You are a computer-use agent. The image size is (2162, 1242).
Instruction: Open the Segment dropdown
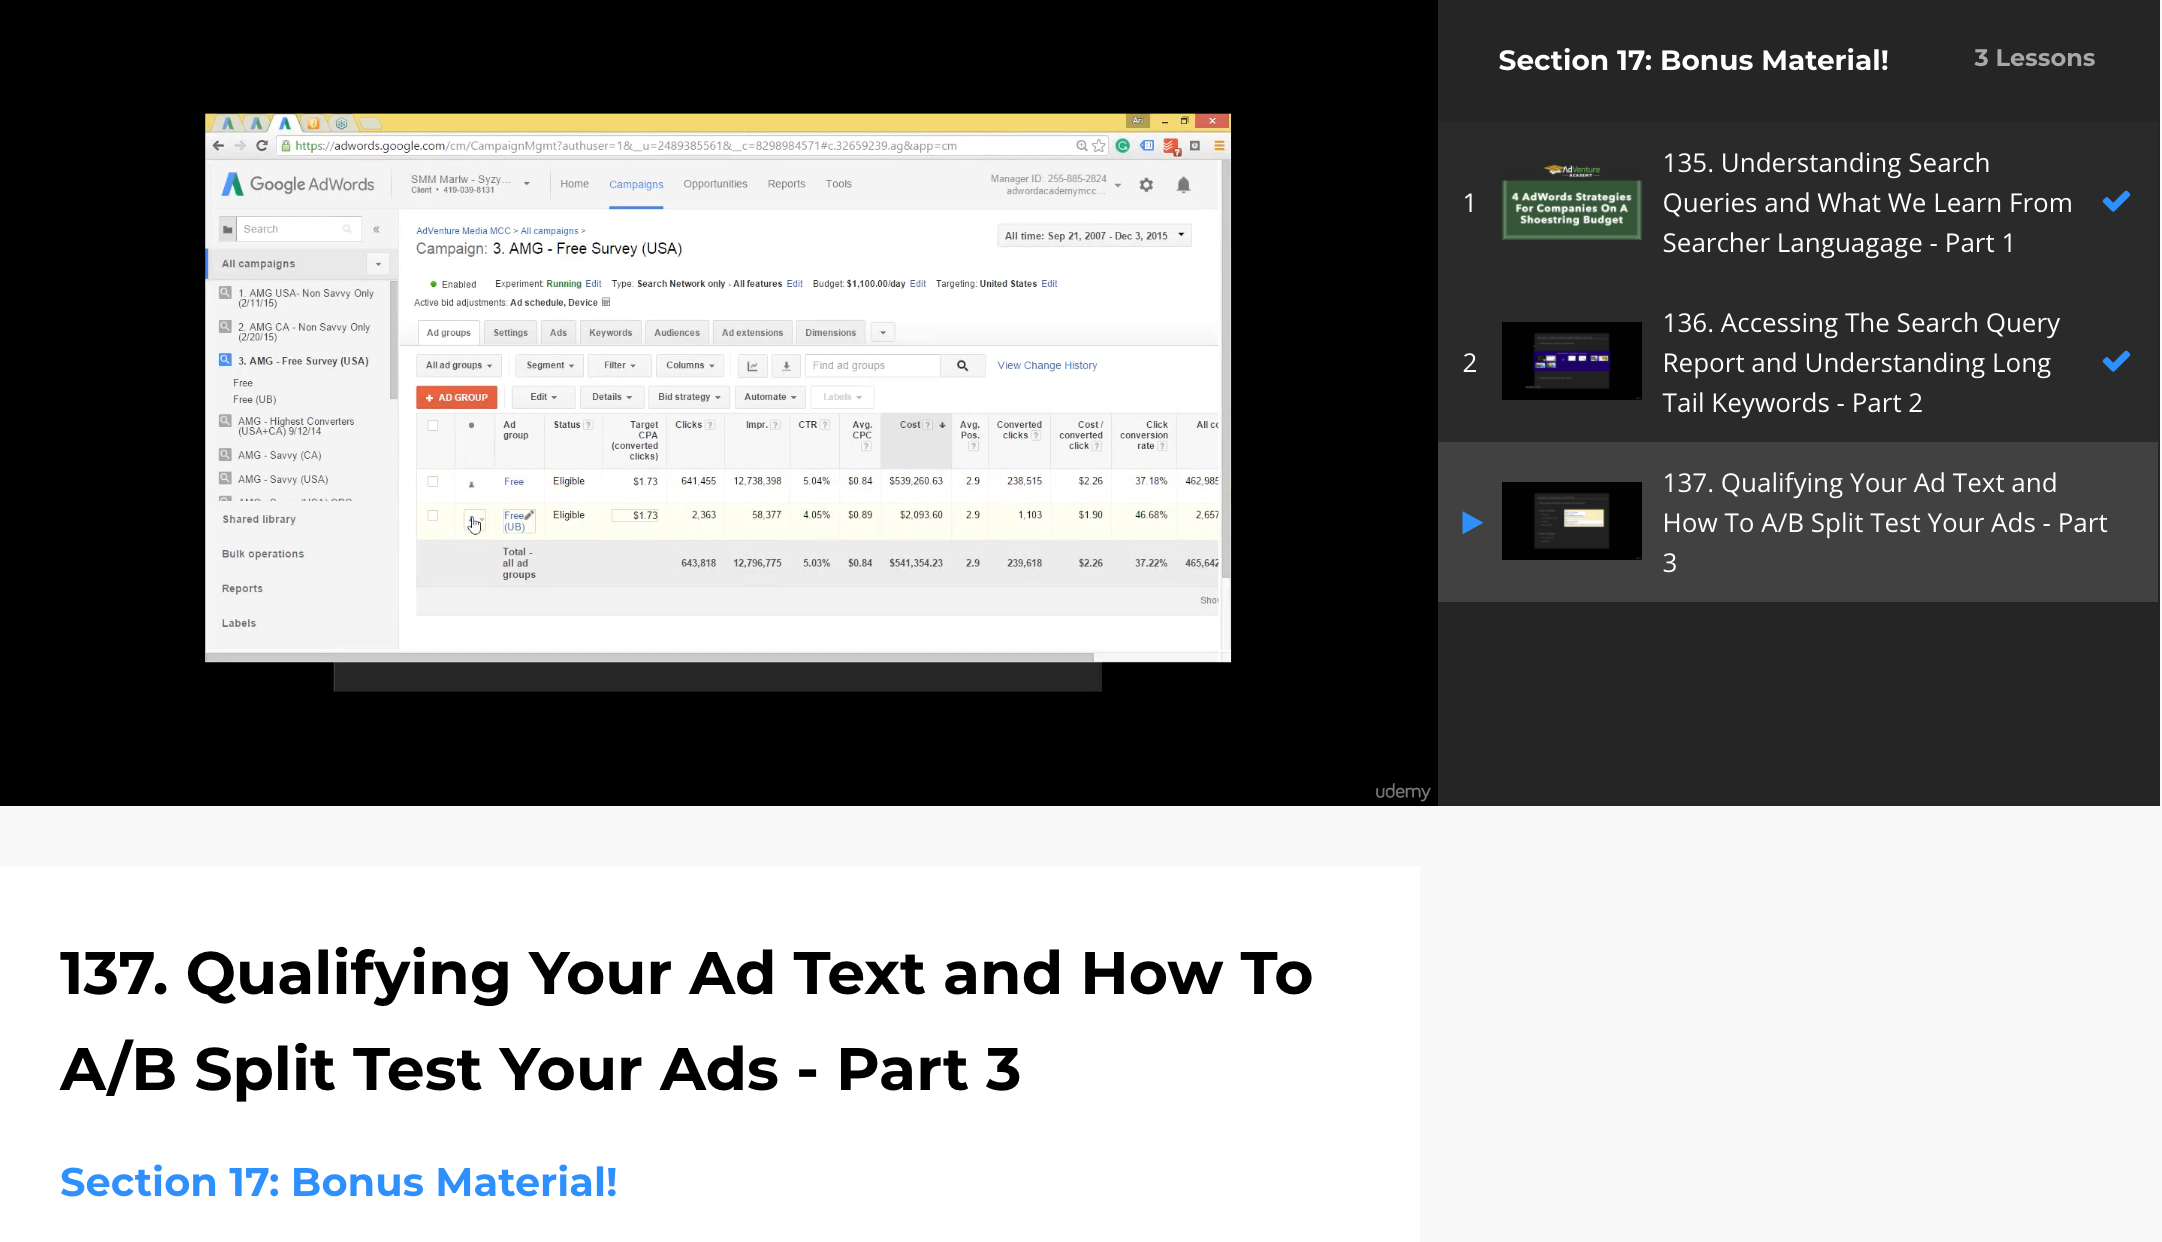(x=549, y=366)
